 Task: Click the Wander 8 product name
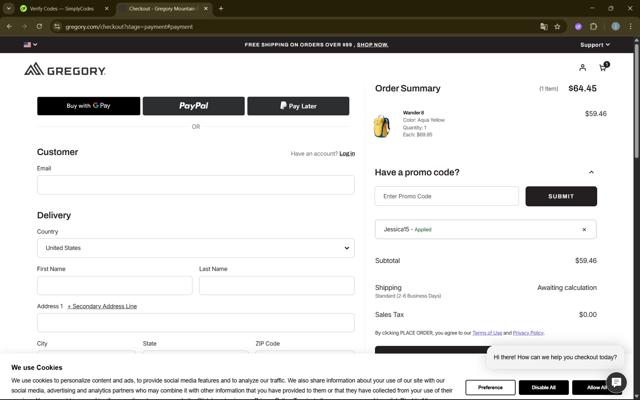[x=413, y=113]
